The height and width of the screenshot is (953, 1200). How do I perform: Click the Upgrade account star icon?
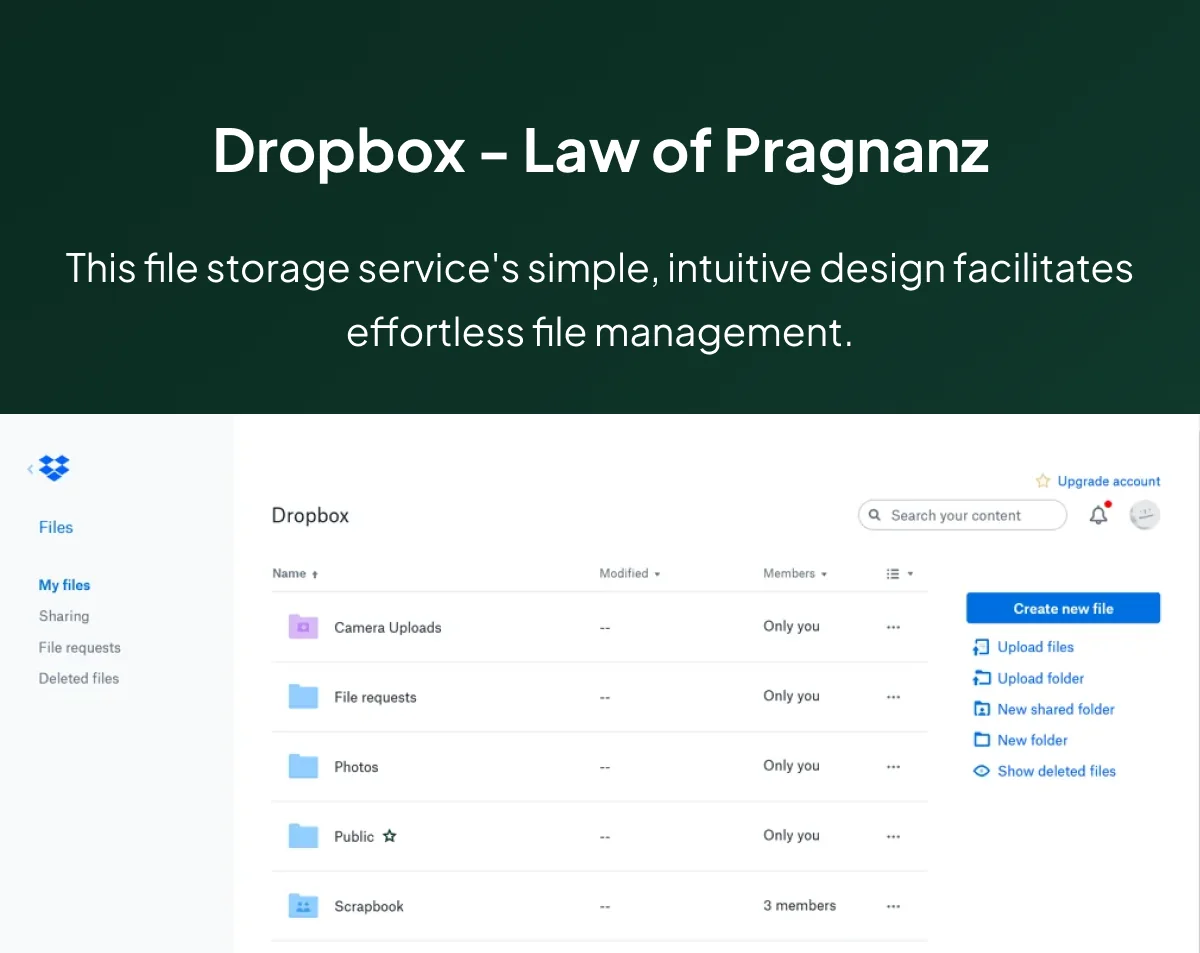coord(1043,481)
